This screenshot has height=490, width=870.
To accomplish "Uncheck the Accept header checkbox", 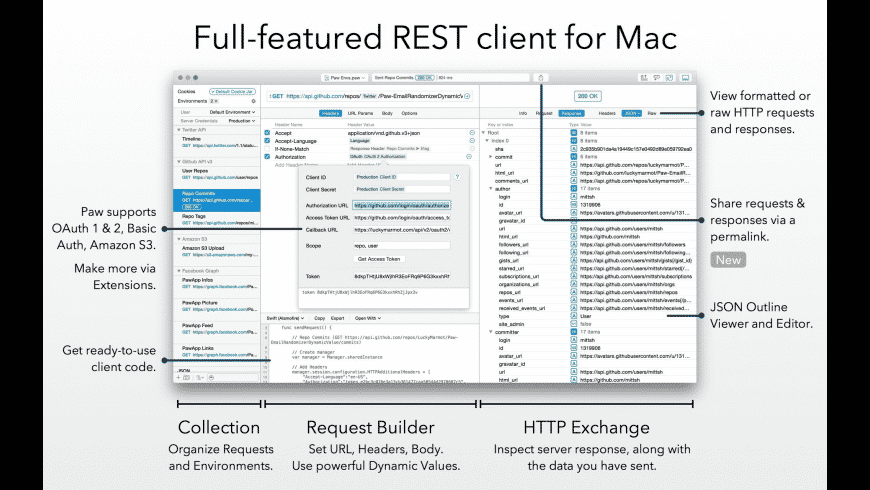I will (267, 133).
